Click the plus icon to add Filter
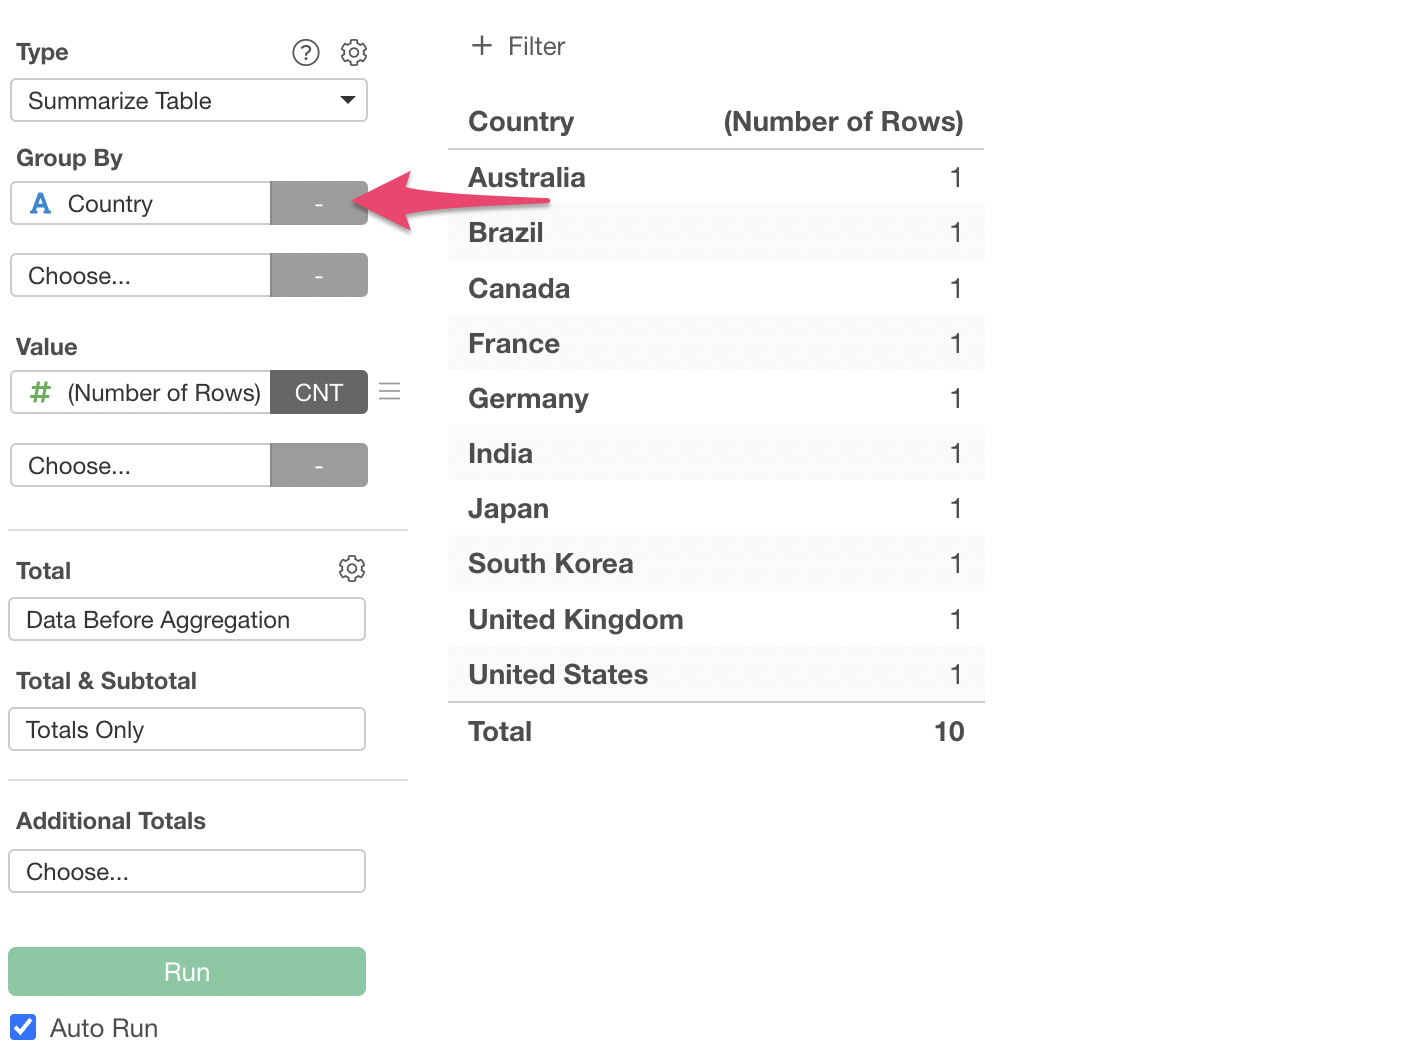Screen dimensions: 1428x1058 tap(482, 46)
